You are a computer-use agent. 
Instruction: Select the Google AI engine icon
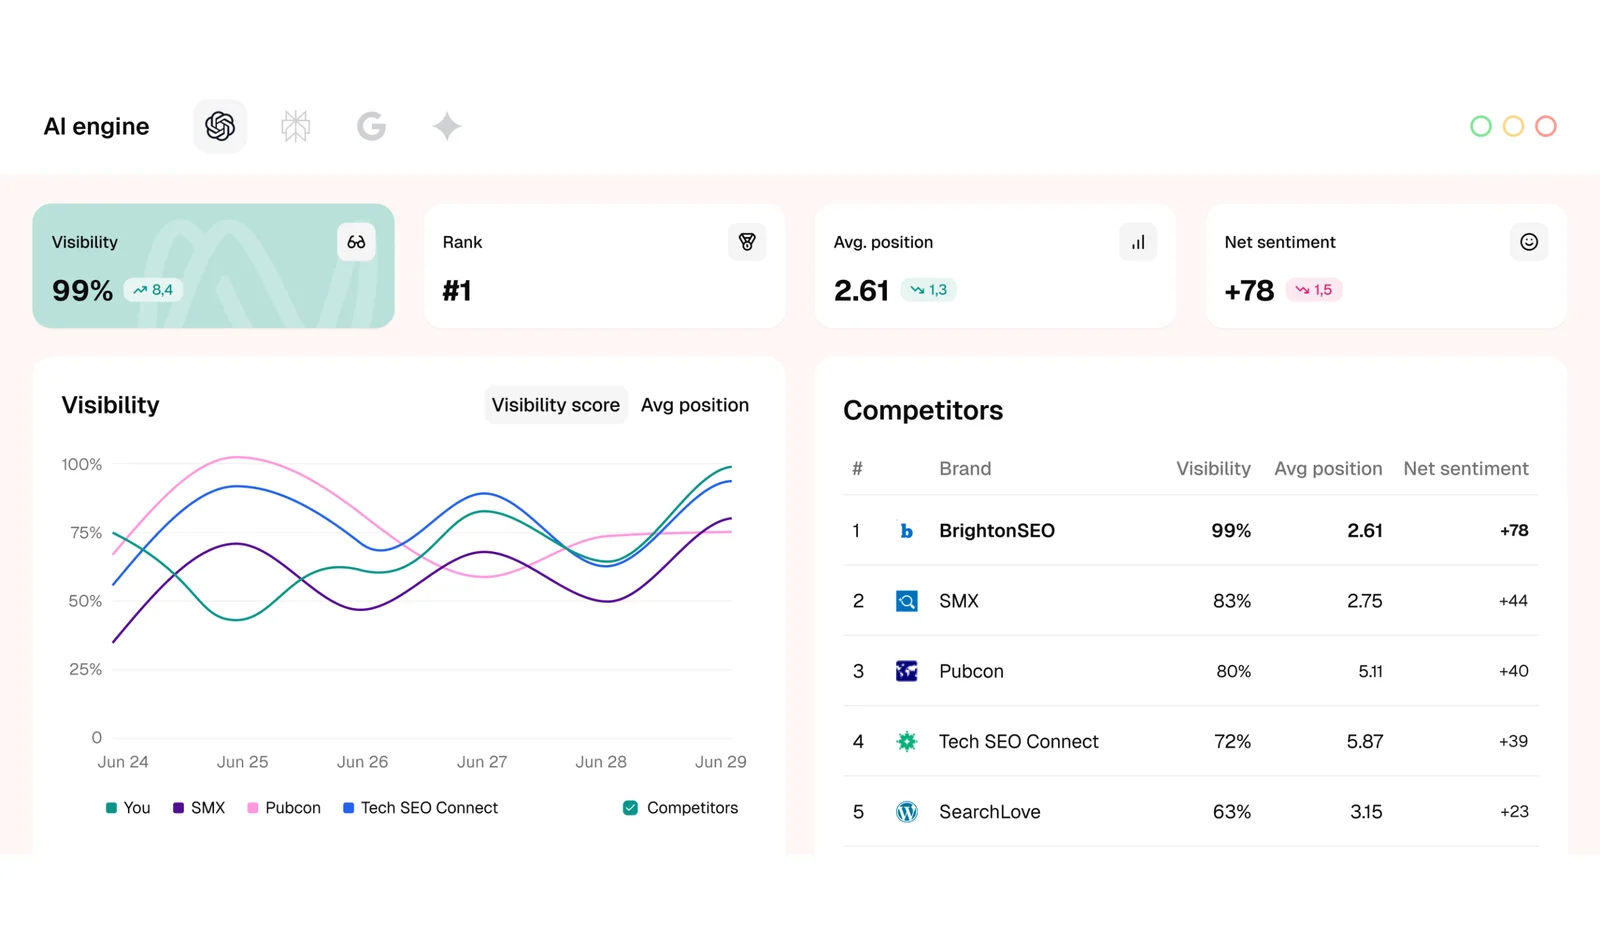371,126
